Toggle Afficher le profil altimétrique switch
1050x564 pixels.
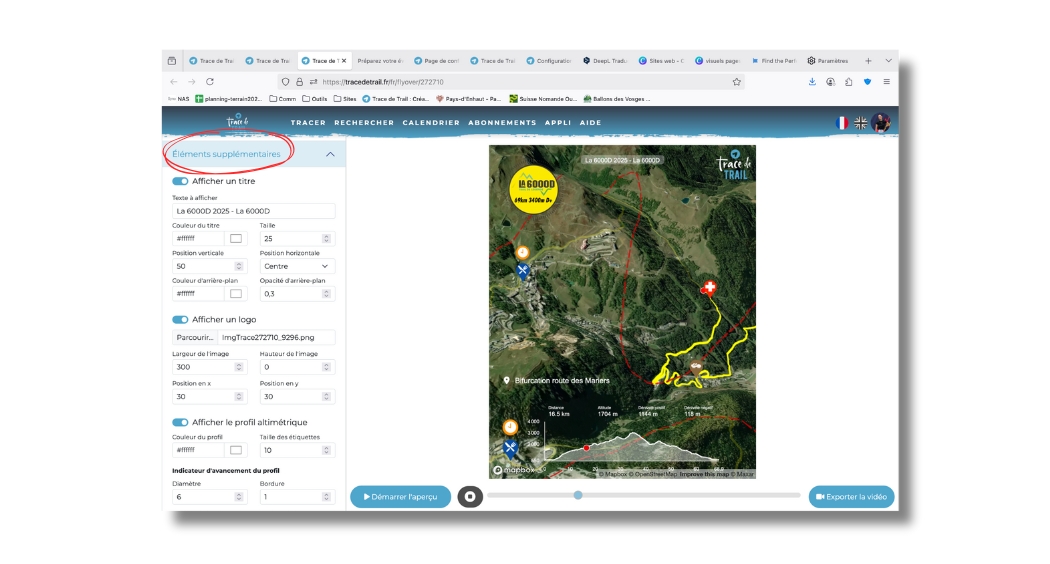tap(180, 423)
